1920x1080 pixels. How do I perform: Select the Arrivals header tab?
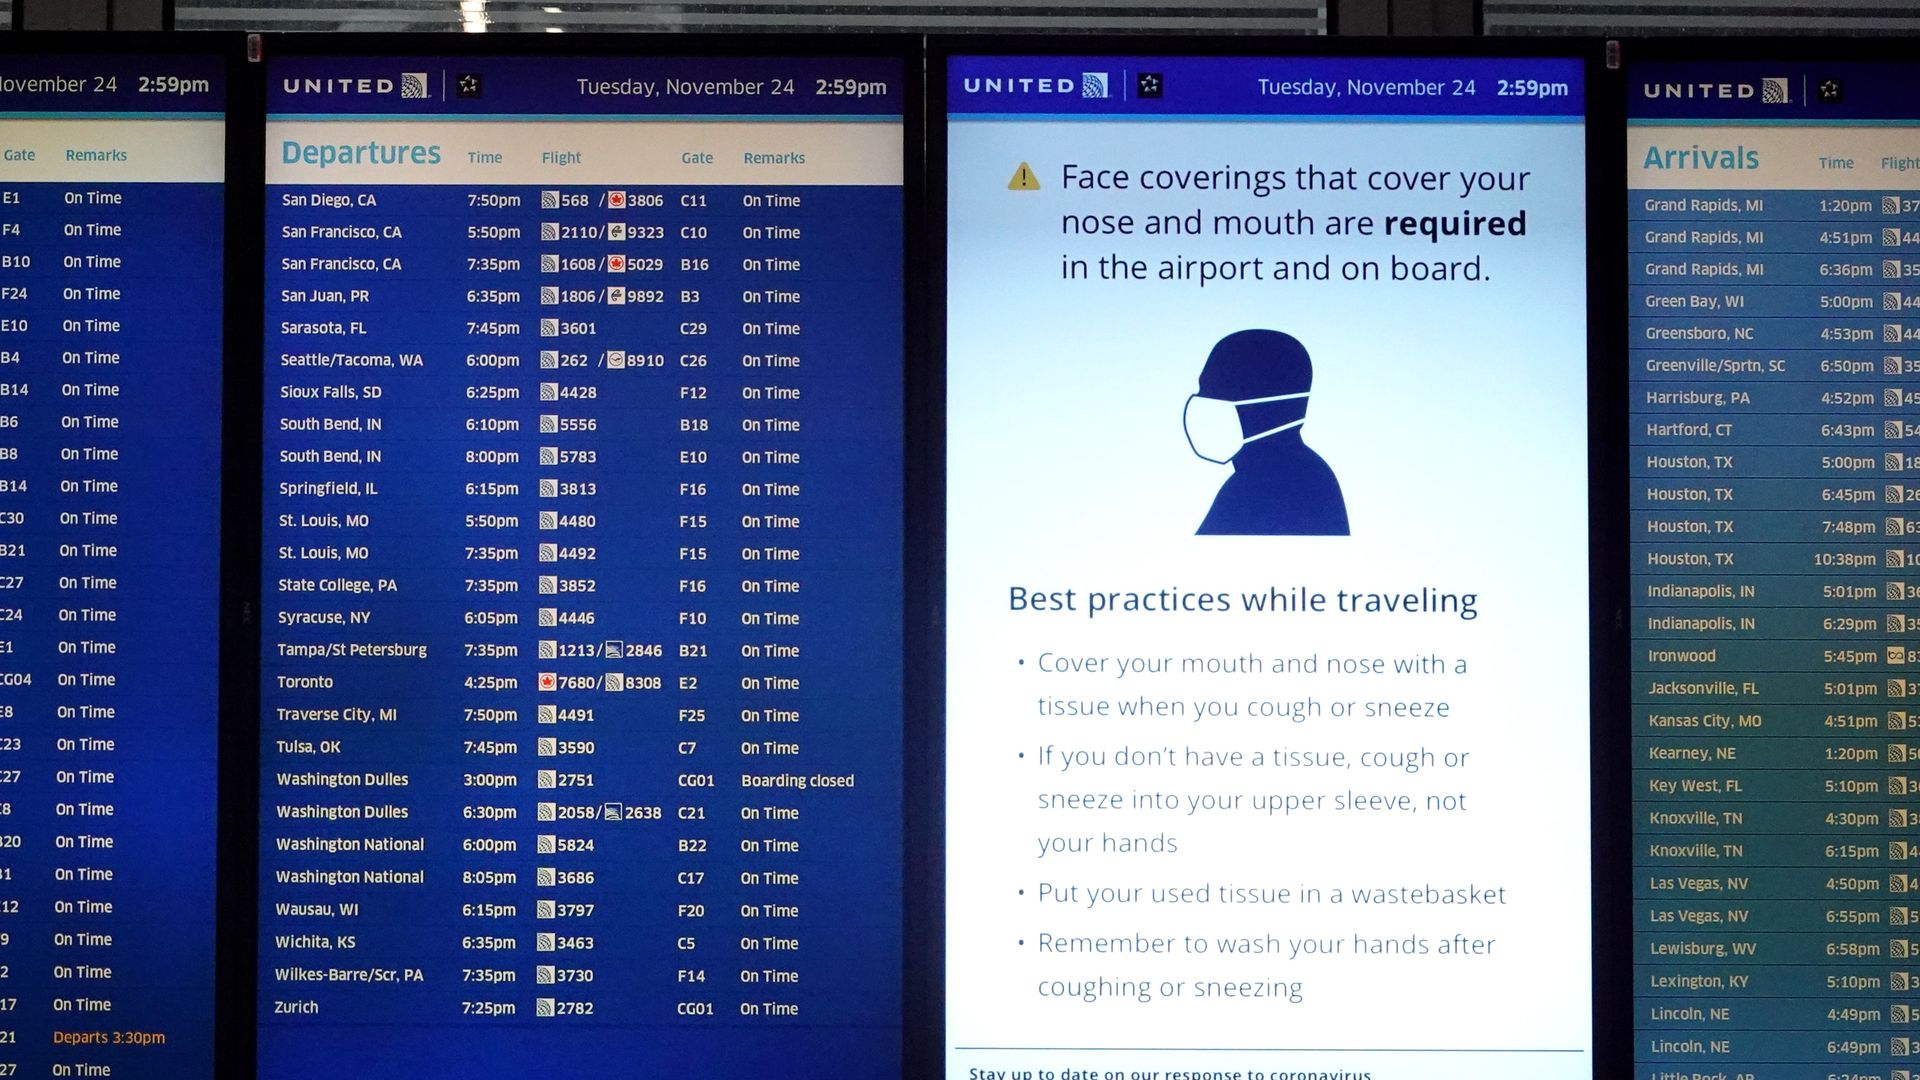[x=1701, y=157]
